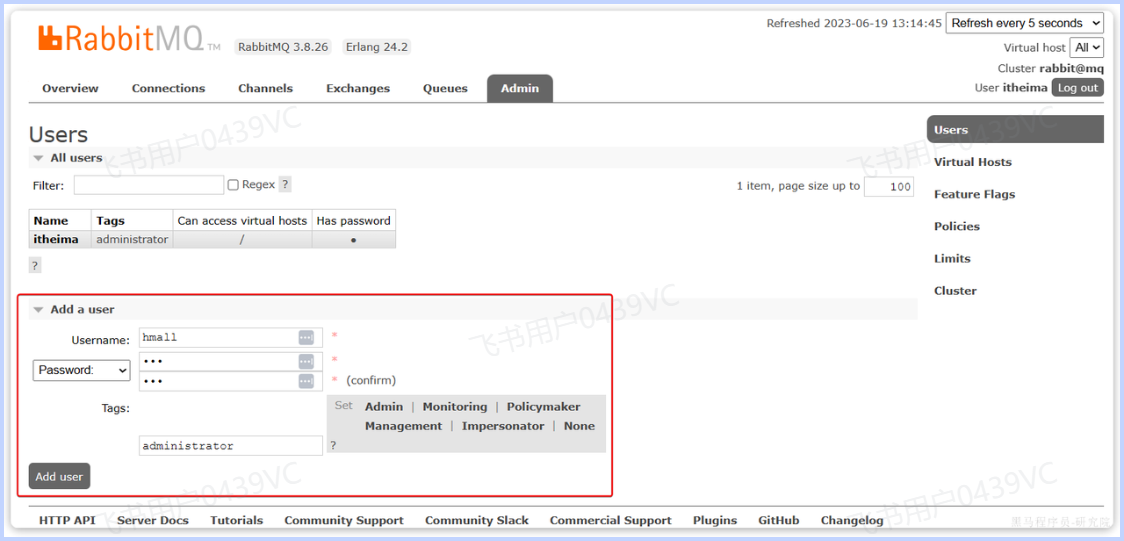
Task: Set the None tag
Action: (x=579, y=426)
